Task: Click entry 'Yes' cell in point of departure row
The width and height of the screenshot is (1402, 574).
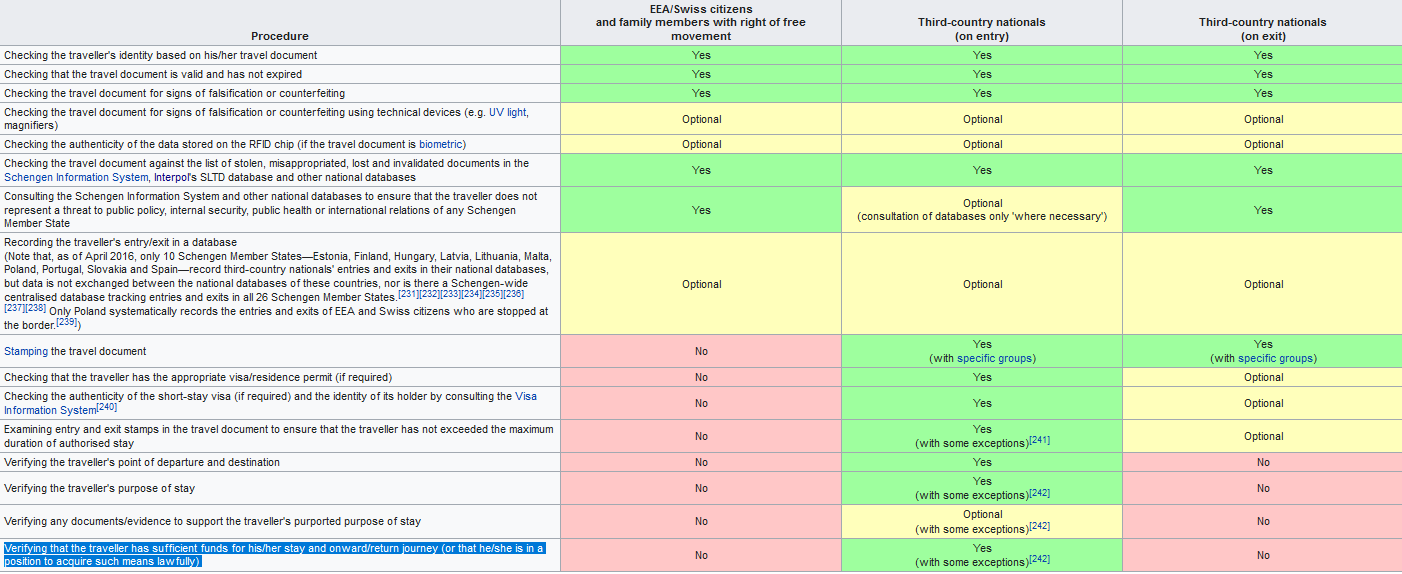Action: point(982,462)
